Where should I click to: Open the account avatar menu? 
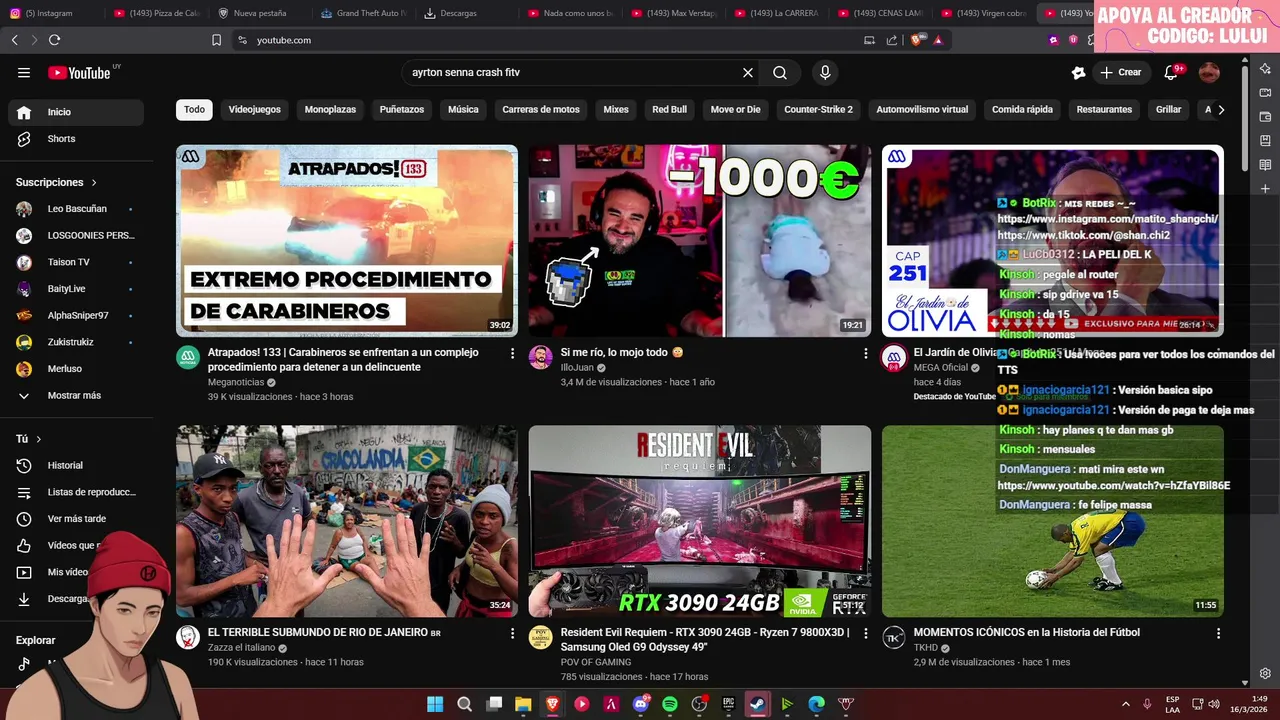coord(1209,72)
